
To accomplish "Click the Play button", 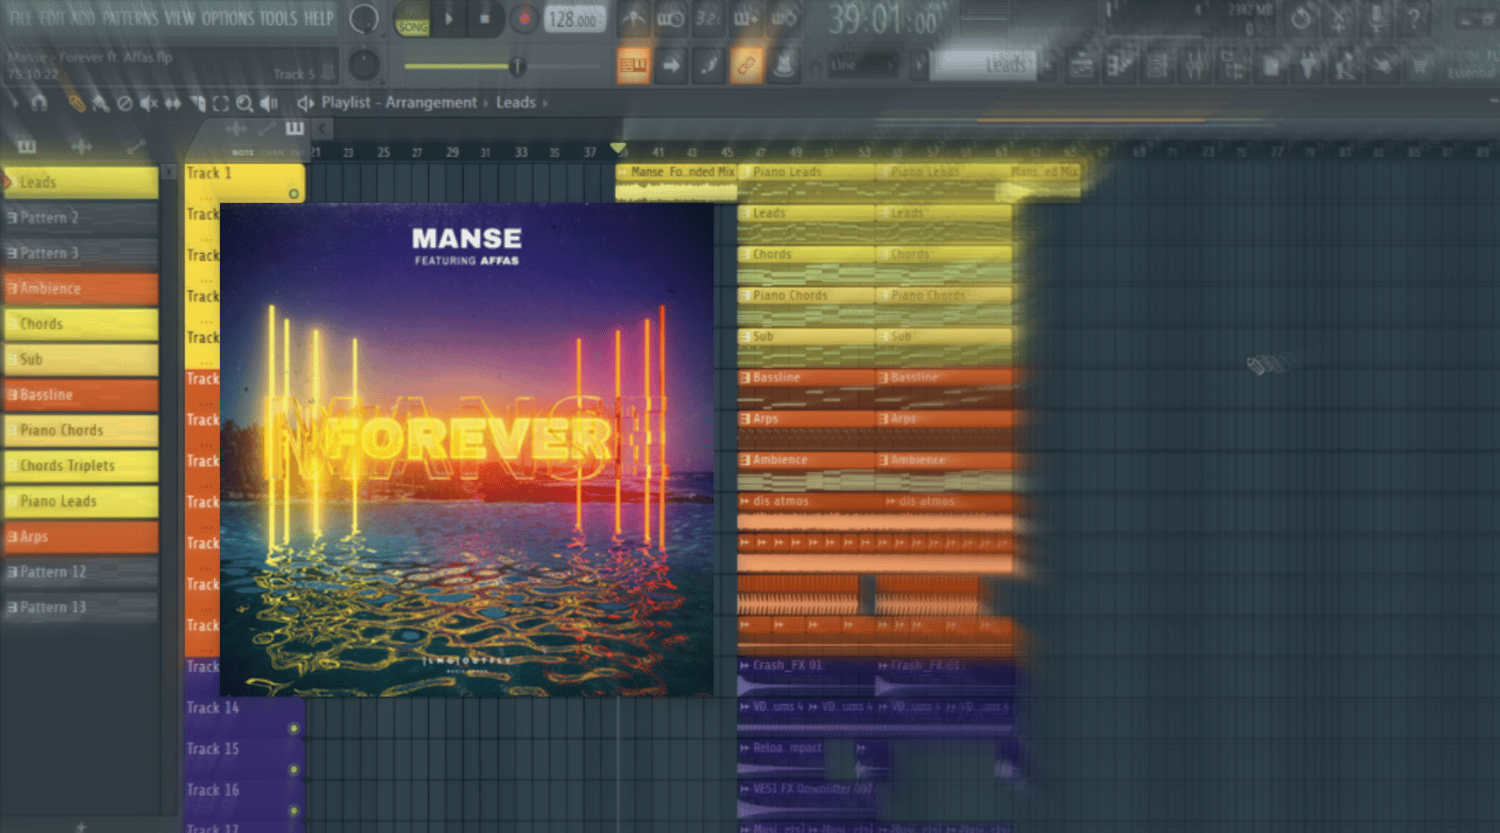I will coord(449,19).
